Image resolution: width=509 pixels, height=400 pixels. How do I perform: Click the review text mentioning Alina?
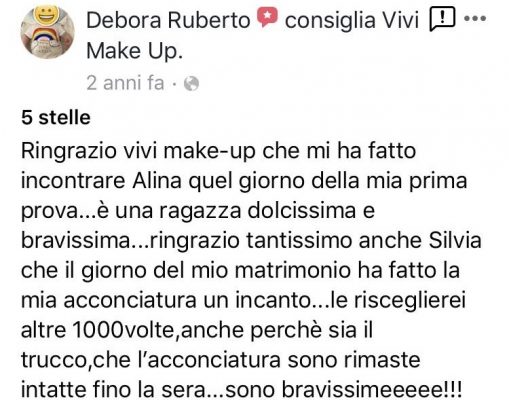tap(244, 181)
